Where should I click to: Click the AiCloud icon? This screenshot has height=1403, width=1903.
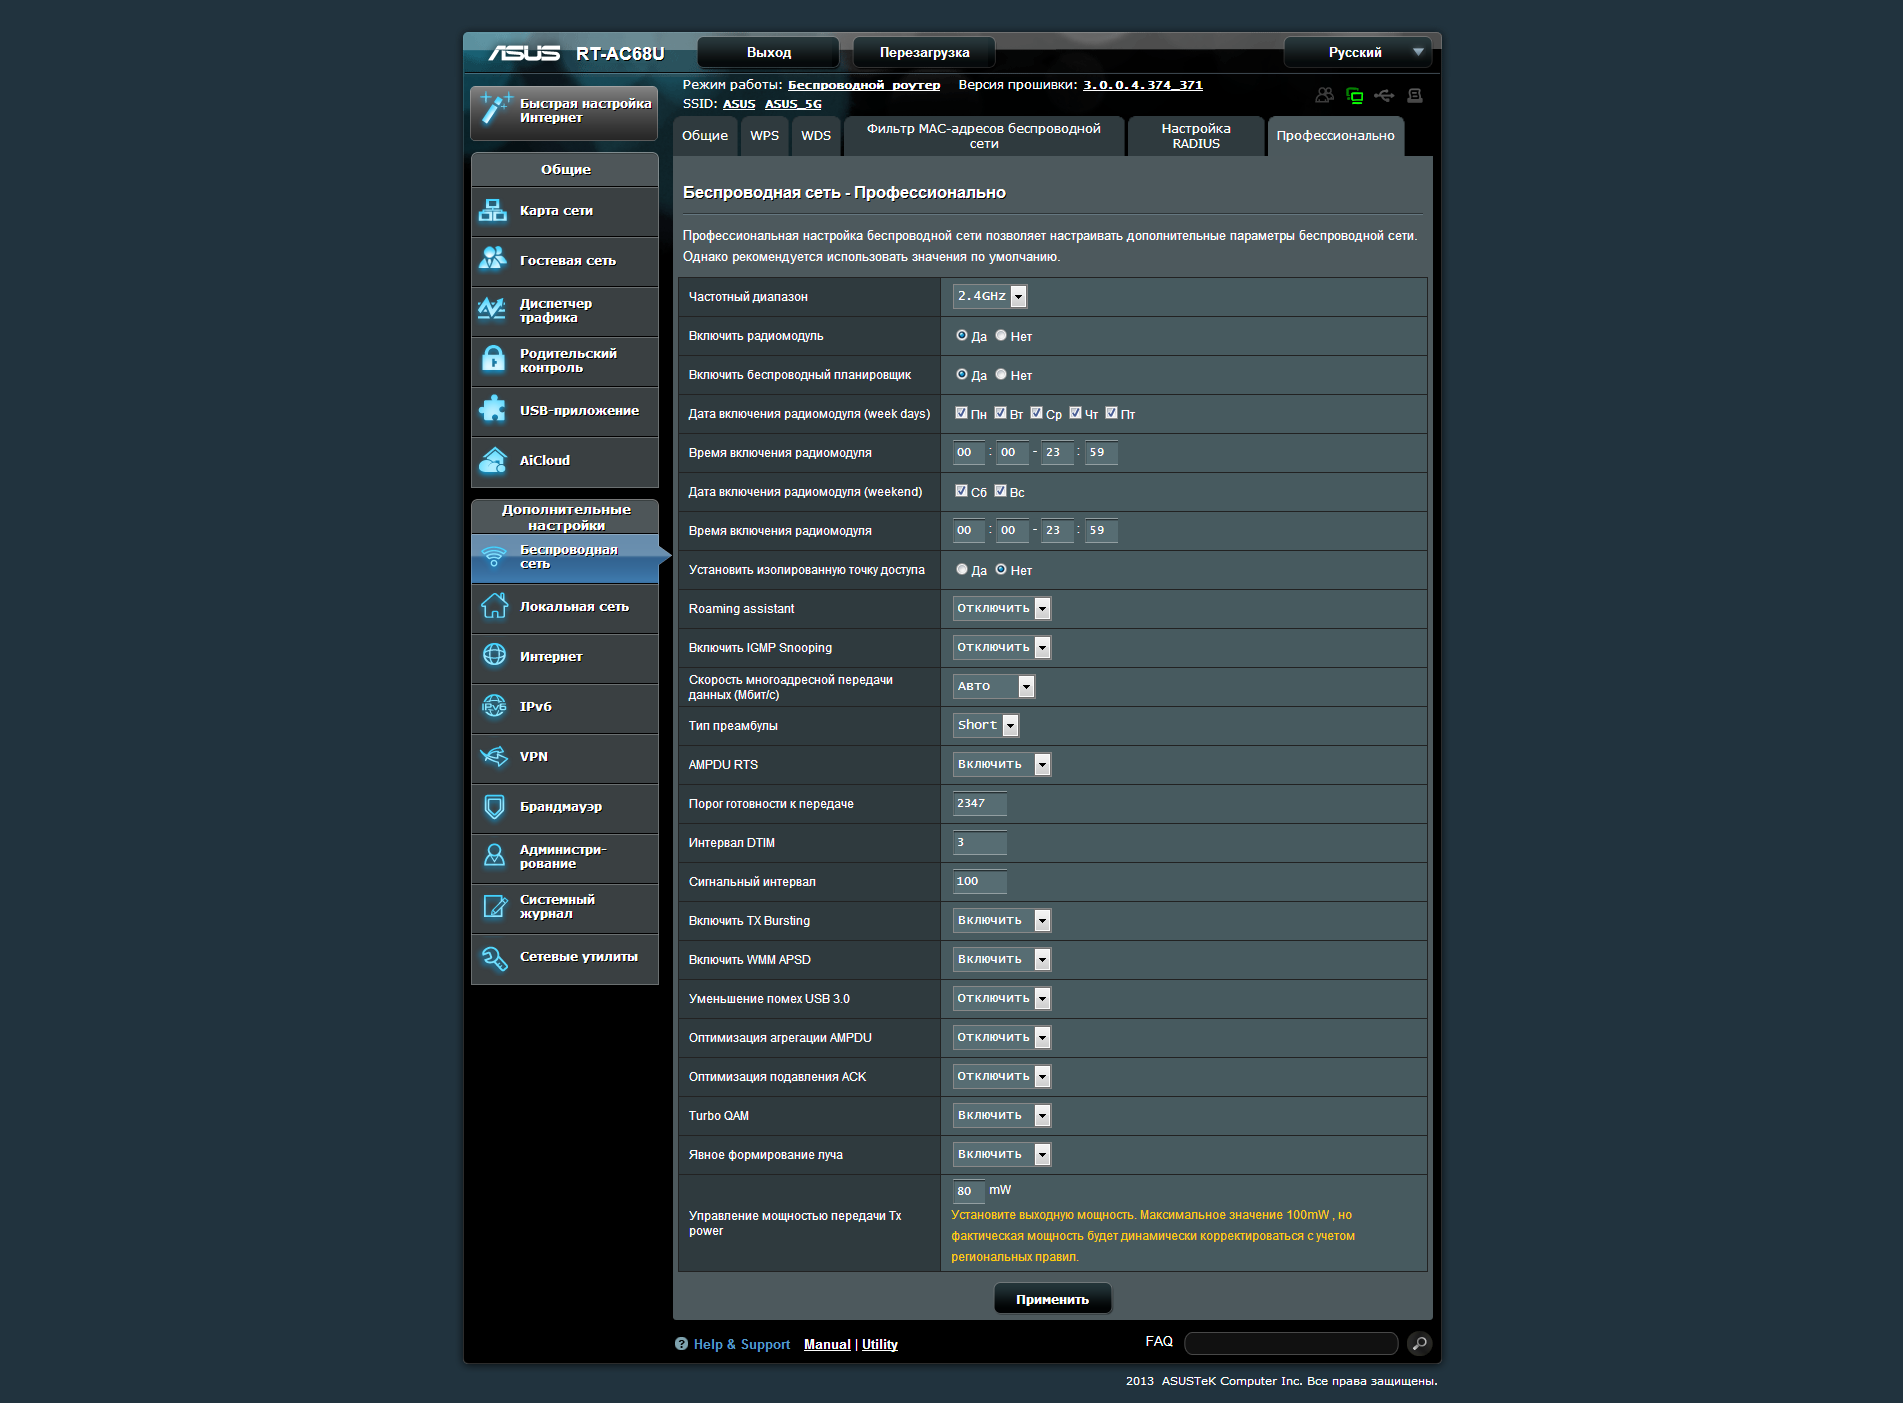(493, 460)
